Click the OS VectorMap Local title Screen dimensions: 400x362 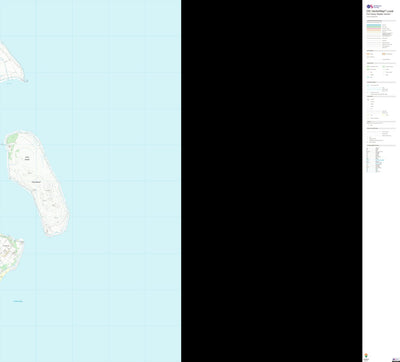380,11
